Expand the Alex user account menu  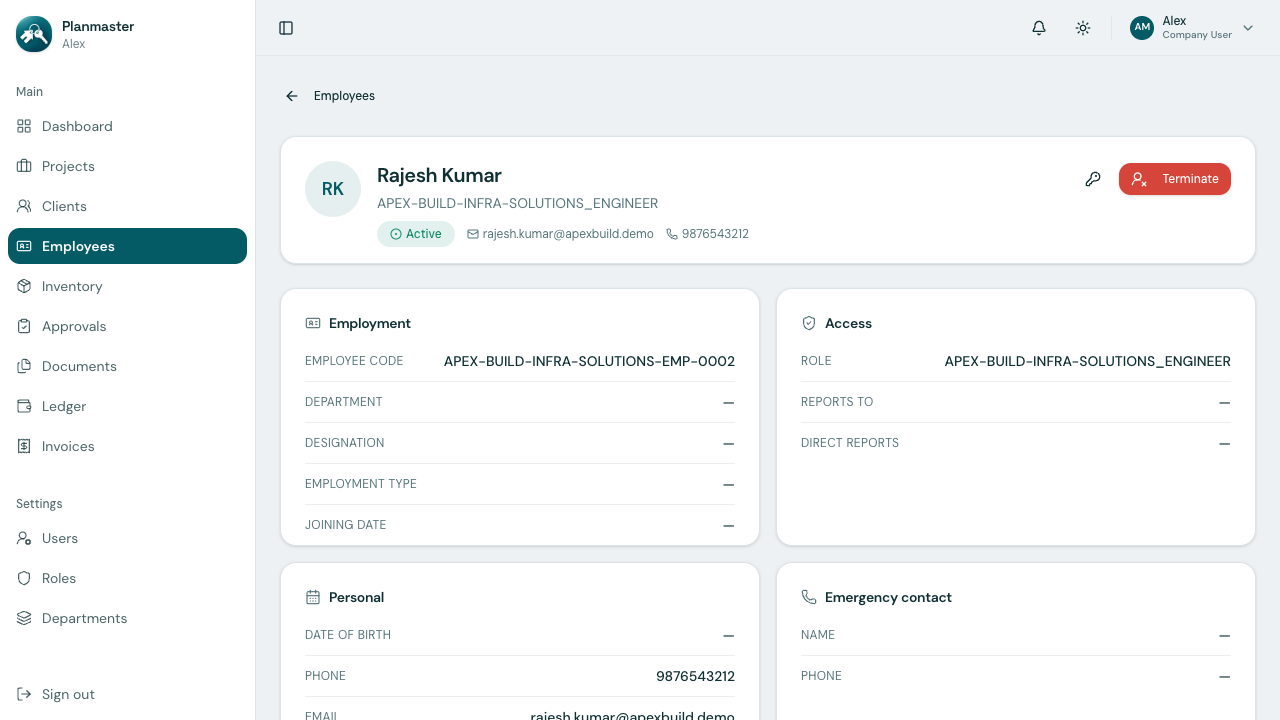[x=1192, y=28]
